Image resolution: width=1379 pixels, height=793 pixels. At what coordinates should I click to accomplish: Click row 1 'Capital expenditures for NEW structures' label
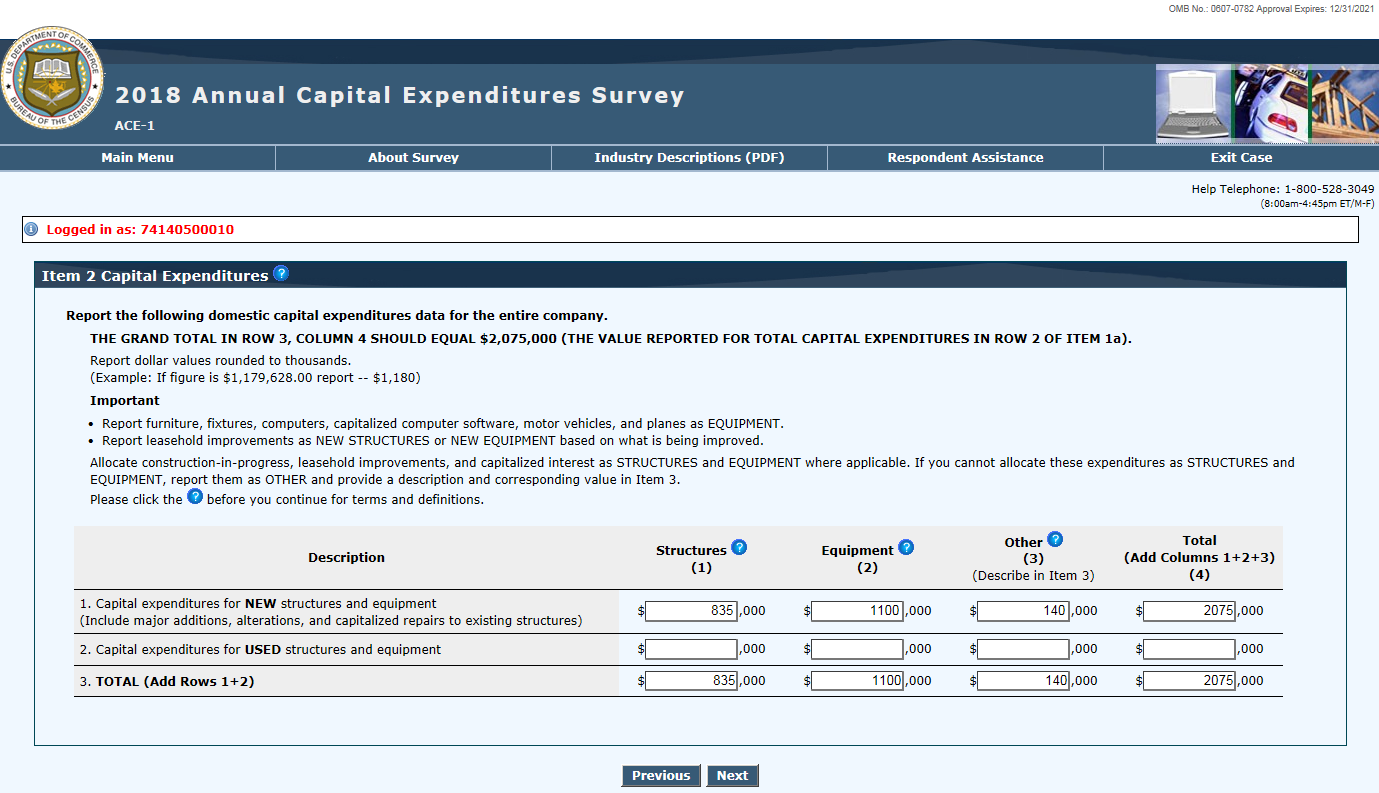point(331,612)
